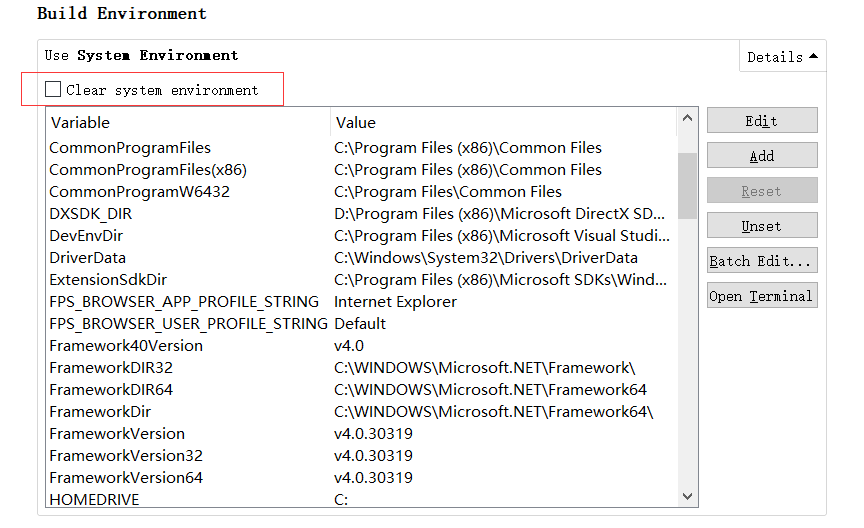
Task: Enable the Clear system environment checkbox
Action: (x=53, y=89)
